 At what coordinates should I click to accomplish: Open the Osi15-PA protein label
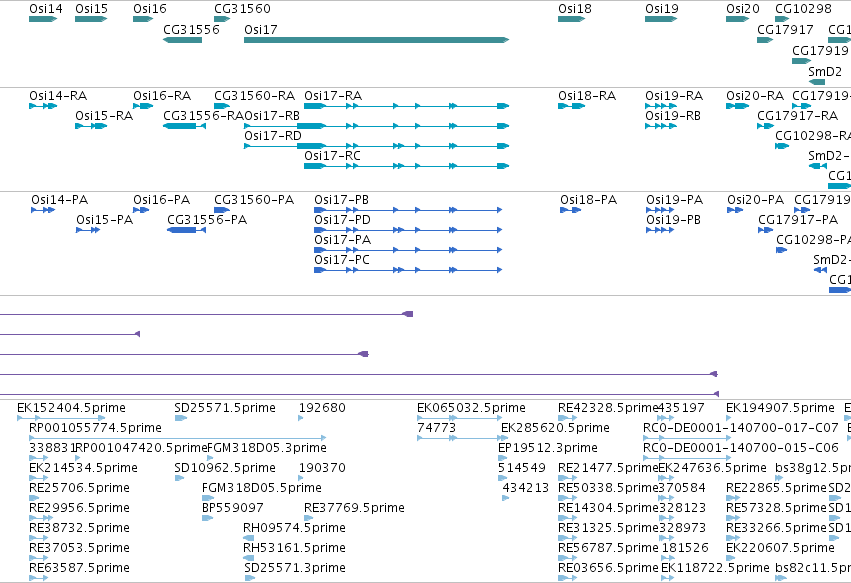(x=104, y=220)
